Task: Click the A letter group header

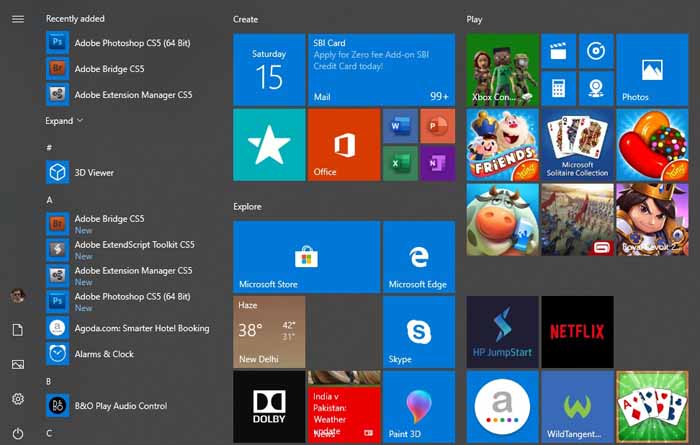Action: 49,200
